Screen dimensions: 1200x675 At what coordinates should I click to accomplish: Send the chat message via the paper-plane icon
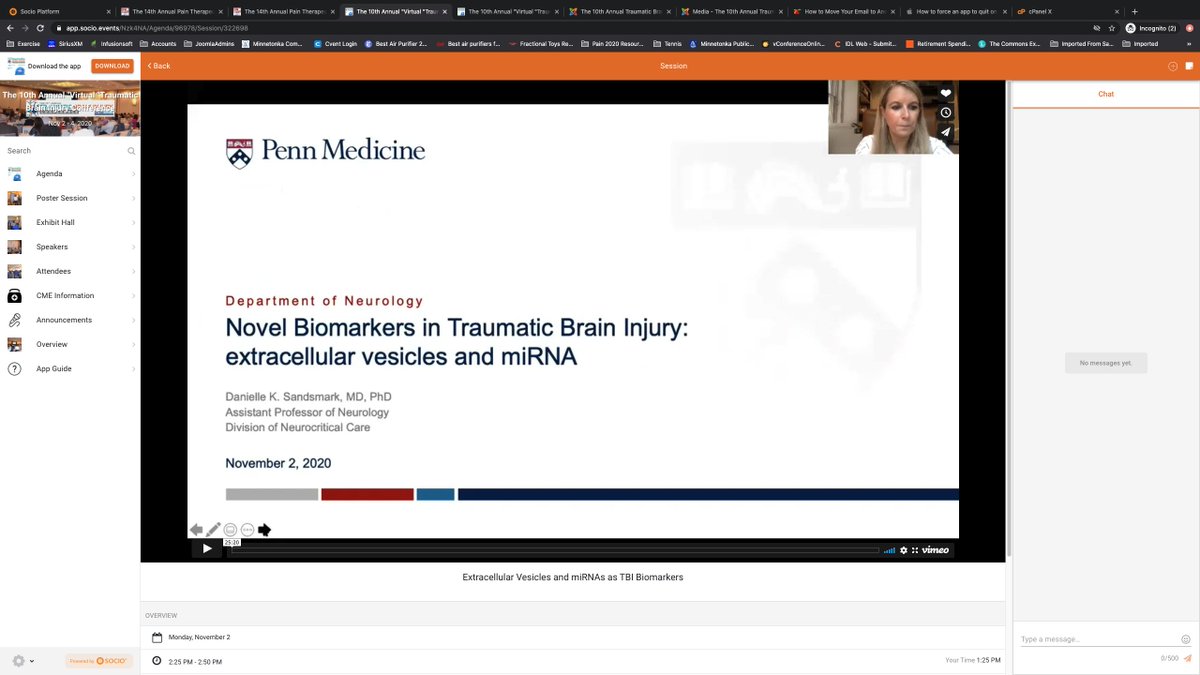tap(1188, 658)
